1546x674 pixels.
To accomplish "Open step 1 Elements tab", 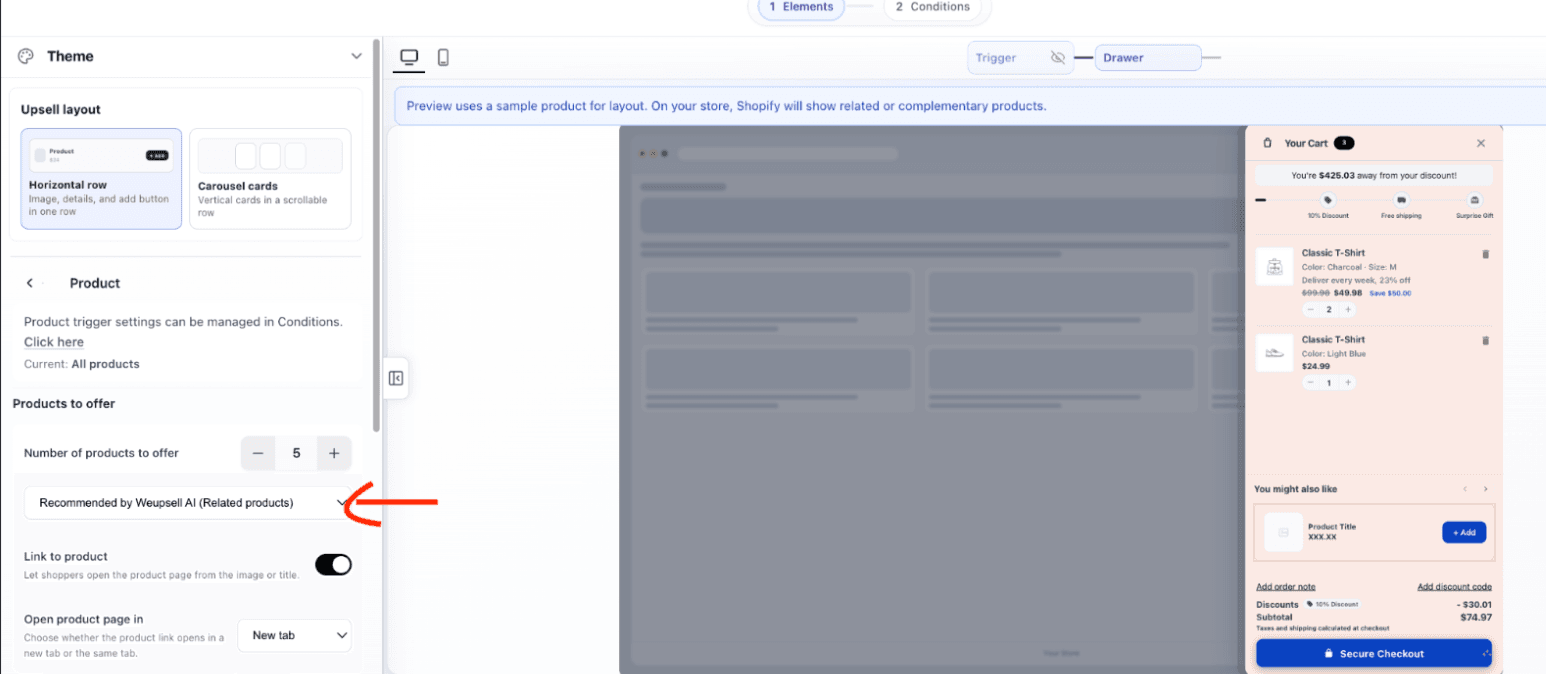I will coord(801,7).
